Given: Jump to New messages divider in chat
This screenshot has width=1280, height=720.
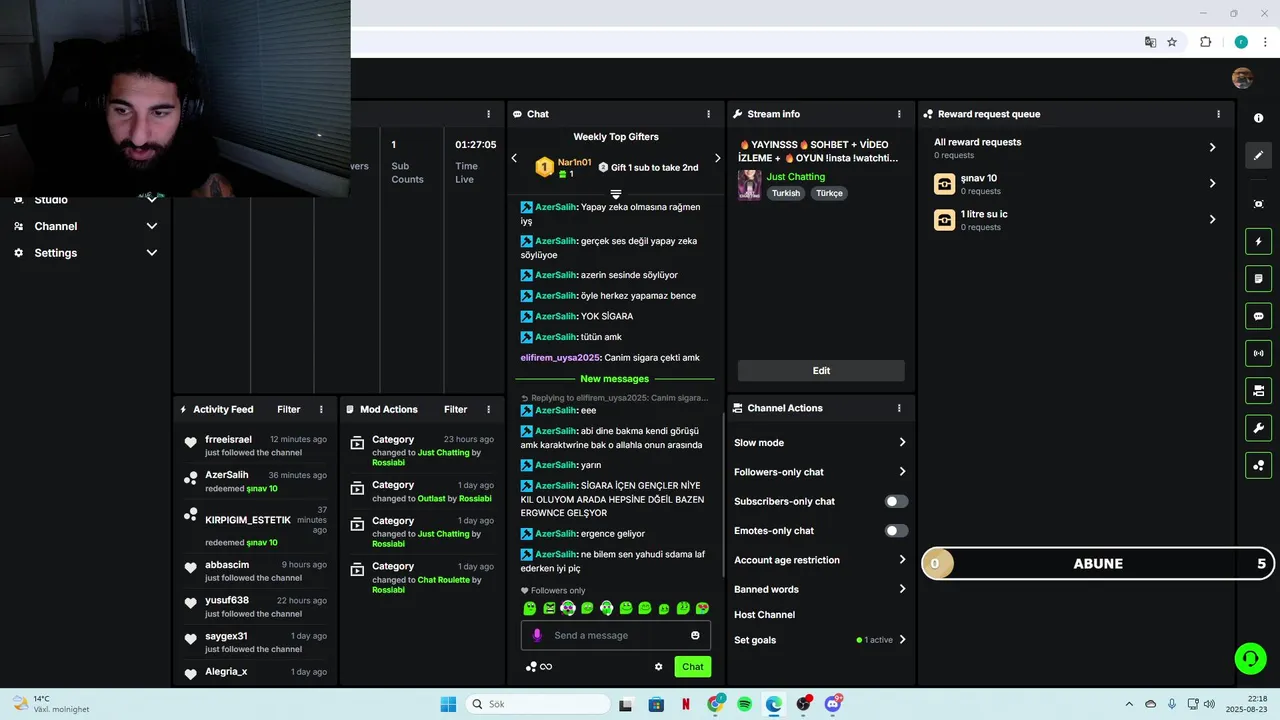Looking at the screenshot, I should pos(615,379).
